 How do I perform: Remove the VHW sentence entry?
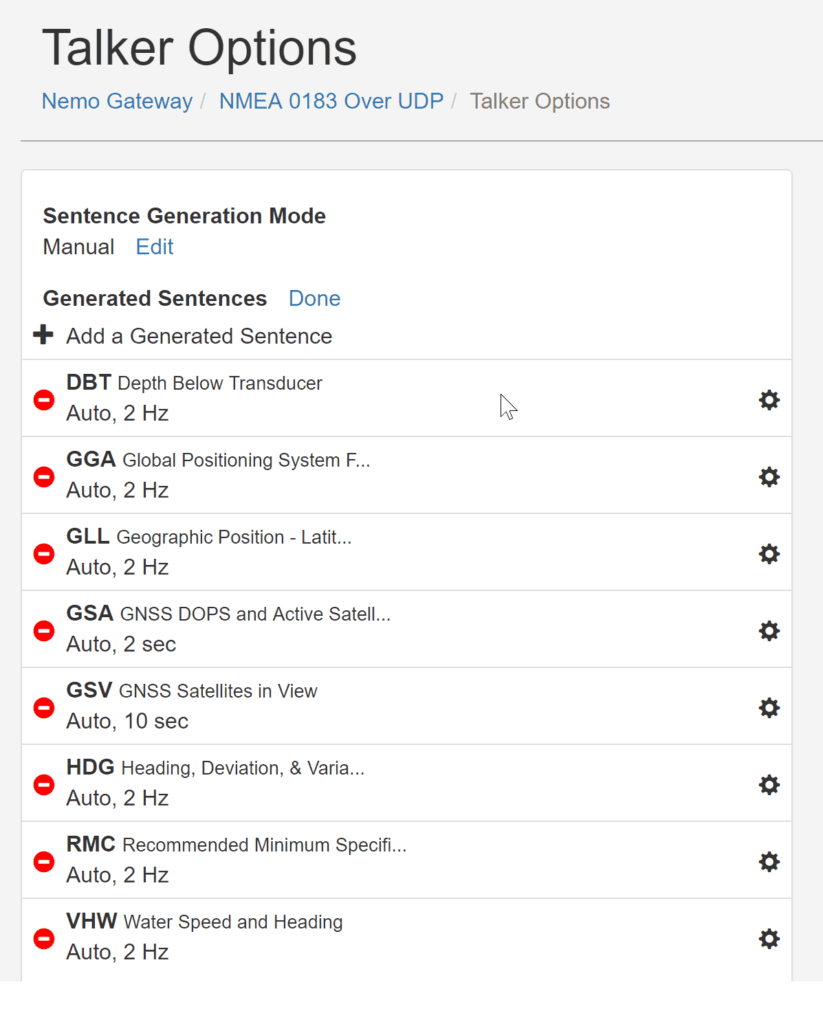(44, 939)
